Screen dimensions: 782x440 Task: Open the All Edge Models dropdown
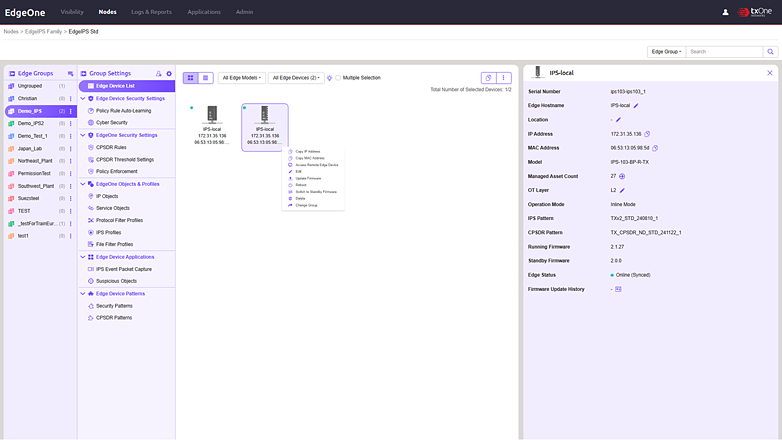(x=241, y=78)
